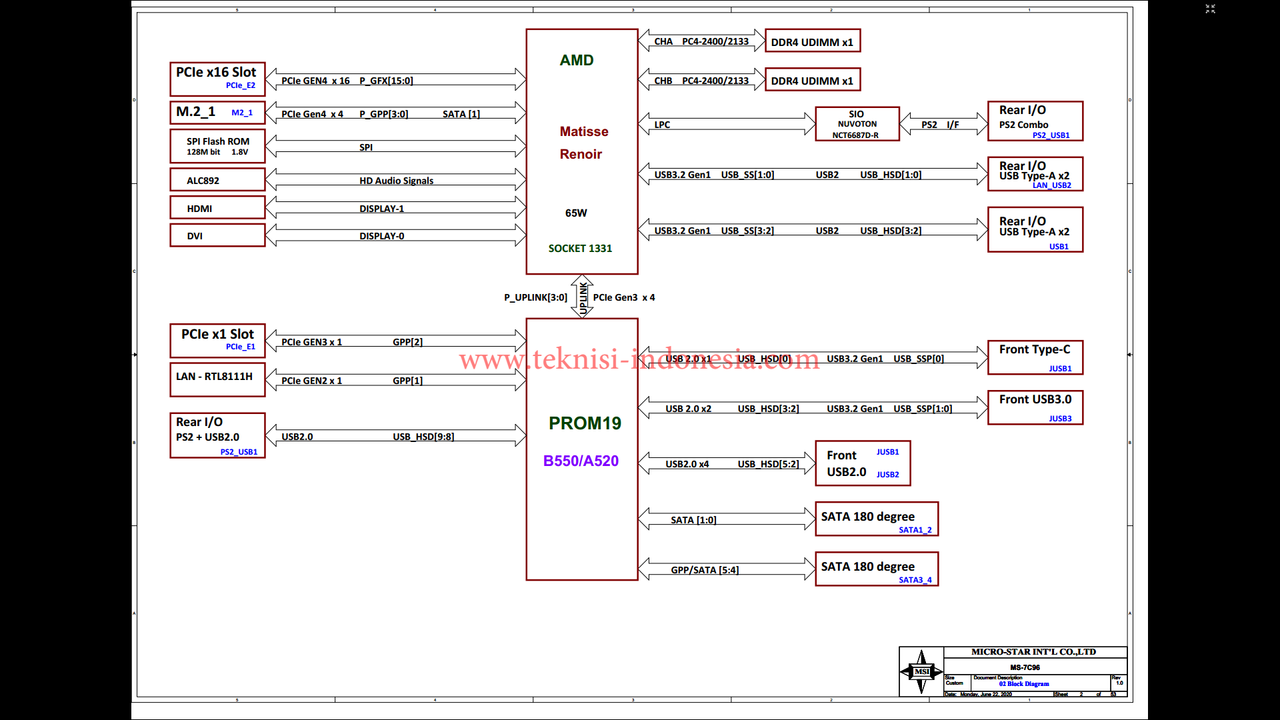Image resolution: width=1280 pixels, height=720 pixels.
Task: Click the 'MS-7C96' model number
Action: tap(1023, 667)
